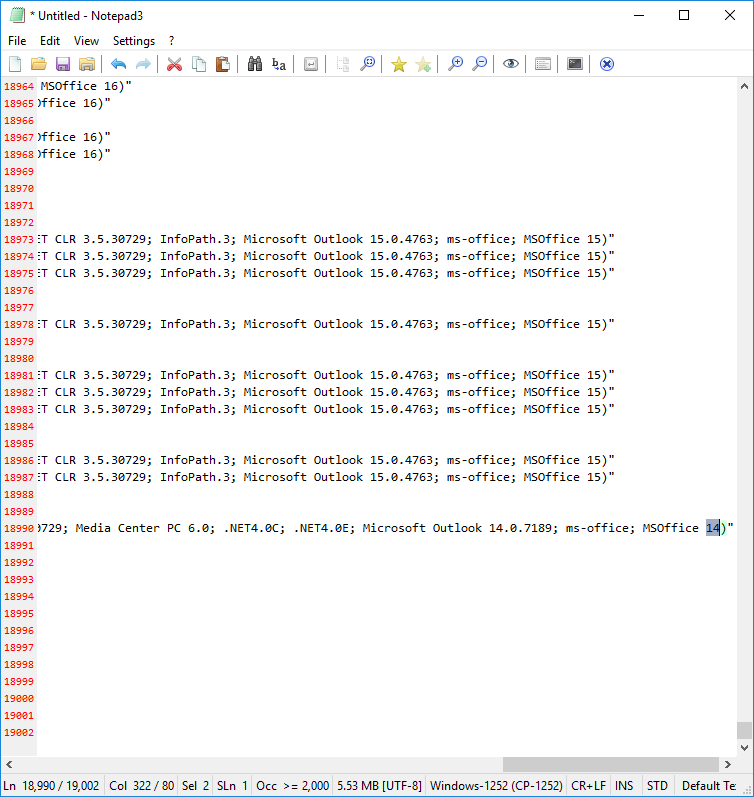Open the View menu
The width and height of the screenshot is (754, 797).
click(86, 41)
